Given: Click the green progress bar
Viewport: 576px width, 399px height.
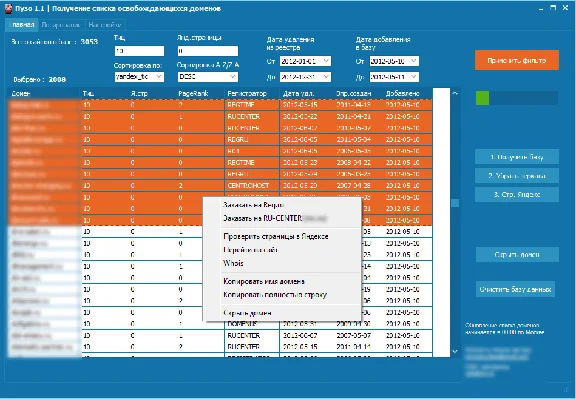Looking at the screenshot, I should [482, 98].
